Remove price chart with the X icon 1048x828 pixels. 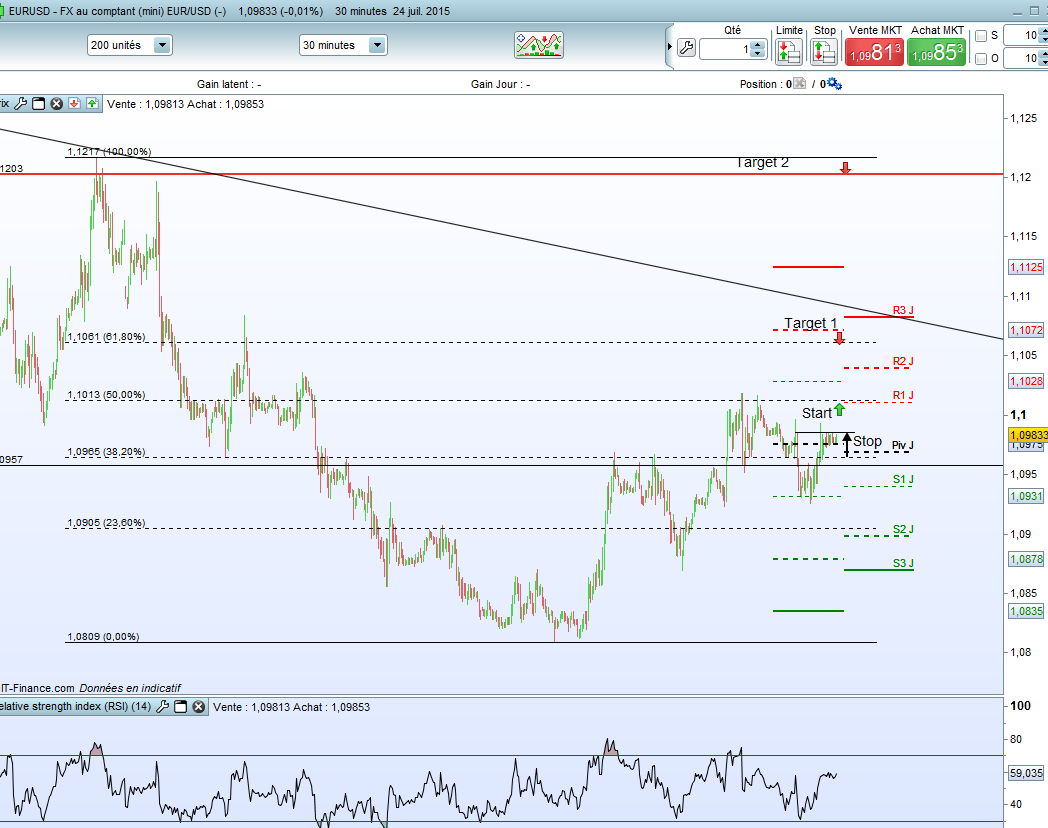[x=57, y=104]
